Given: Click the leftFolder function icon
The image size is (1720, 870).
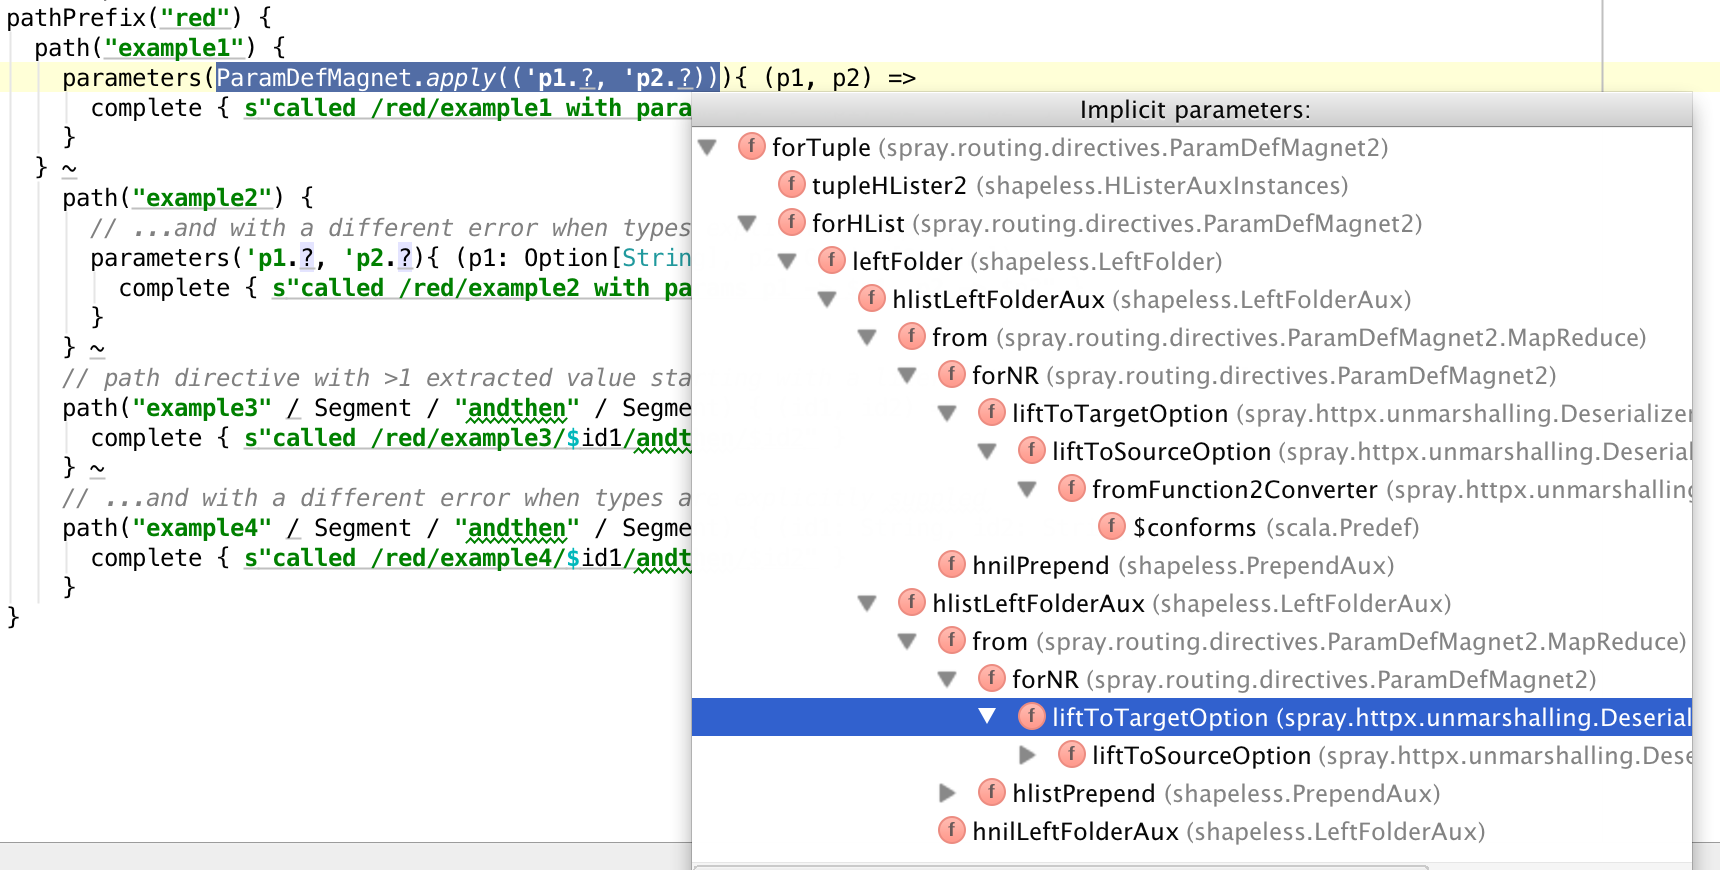Looking at the screenshot, I should (832, 260).
